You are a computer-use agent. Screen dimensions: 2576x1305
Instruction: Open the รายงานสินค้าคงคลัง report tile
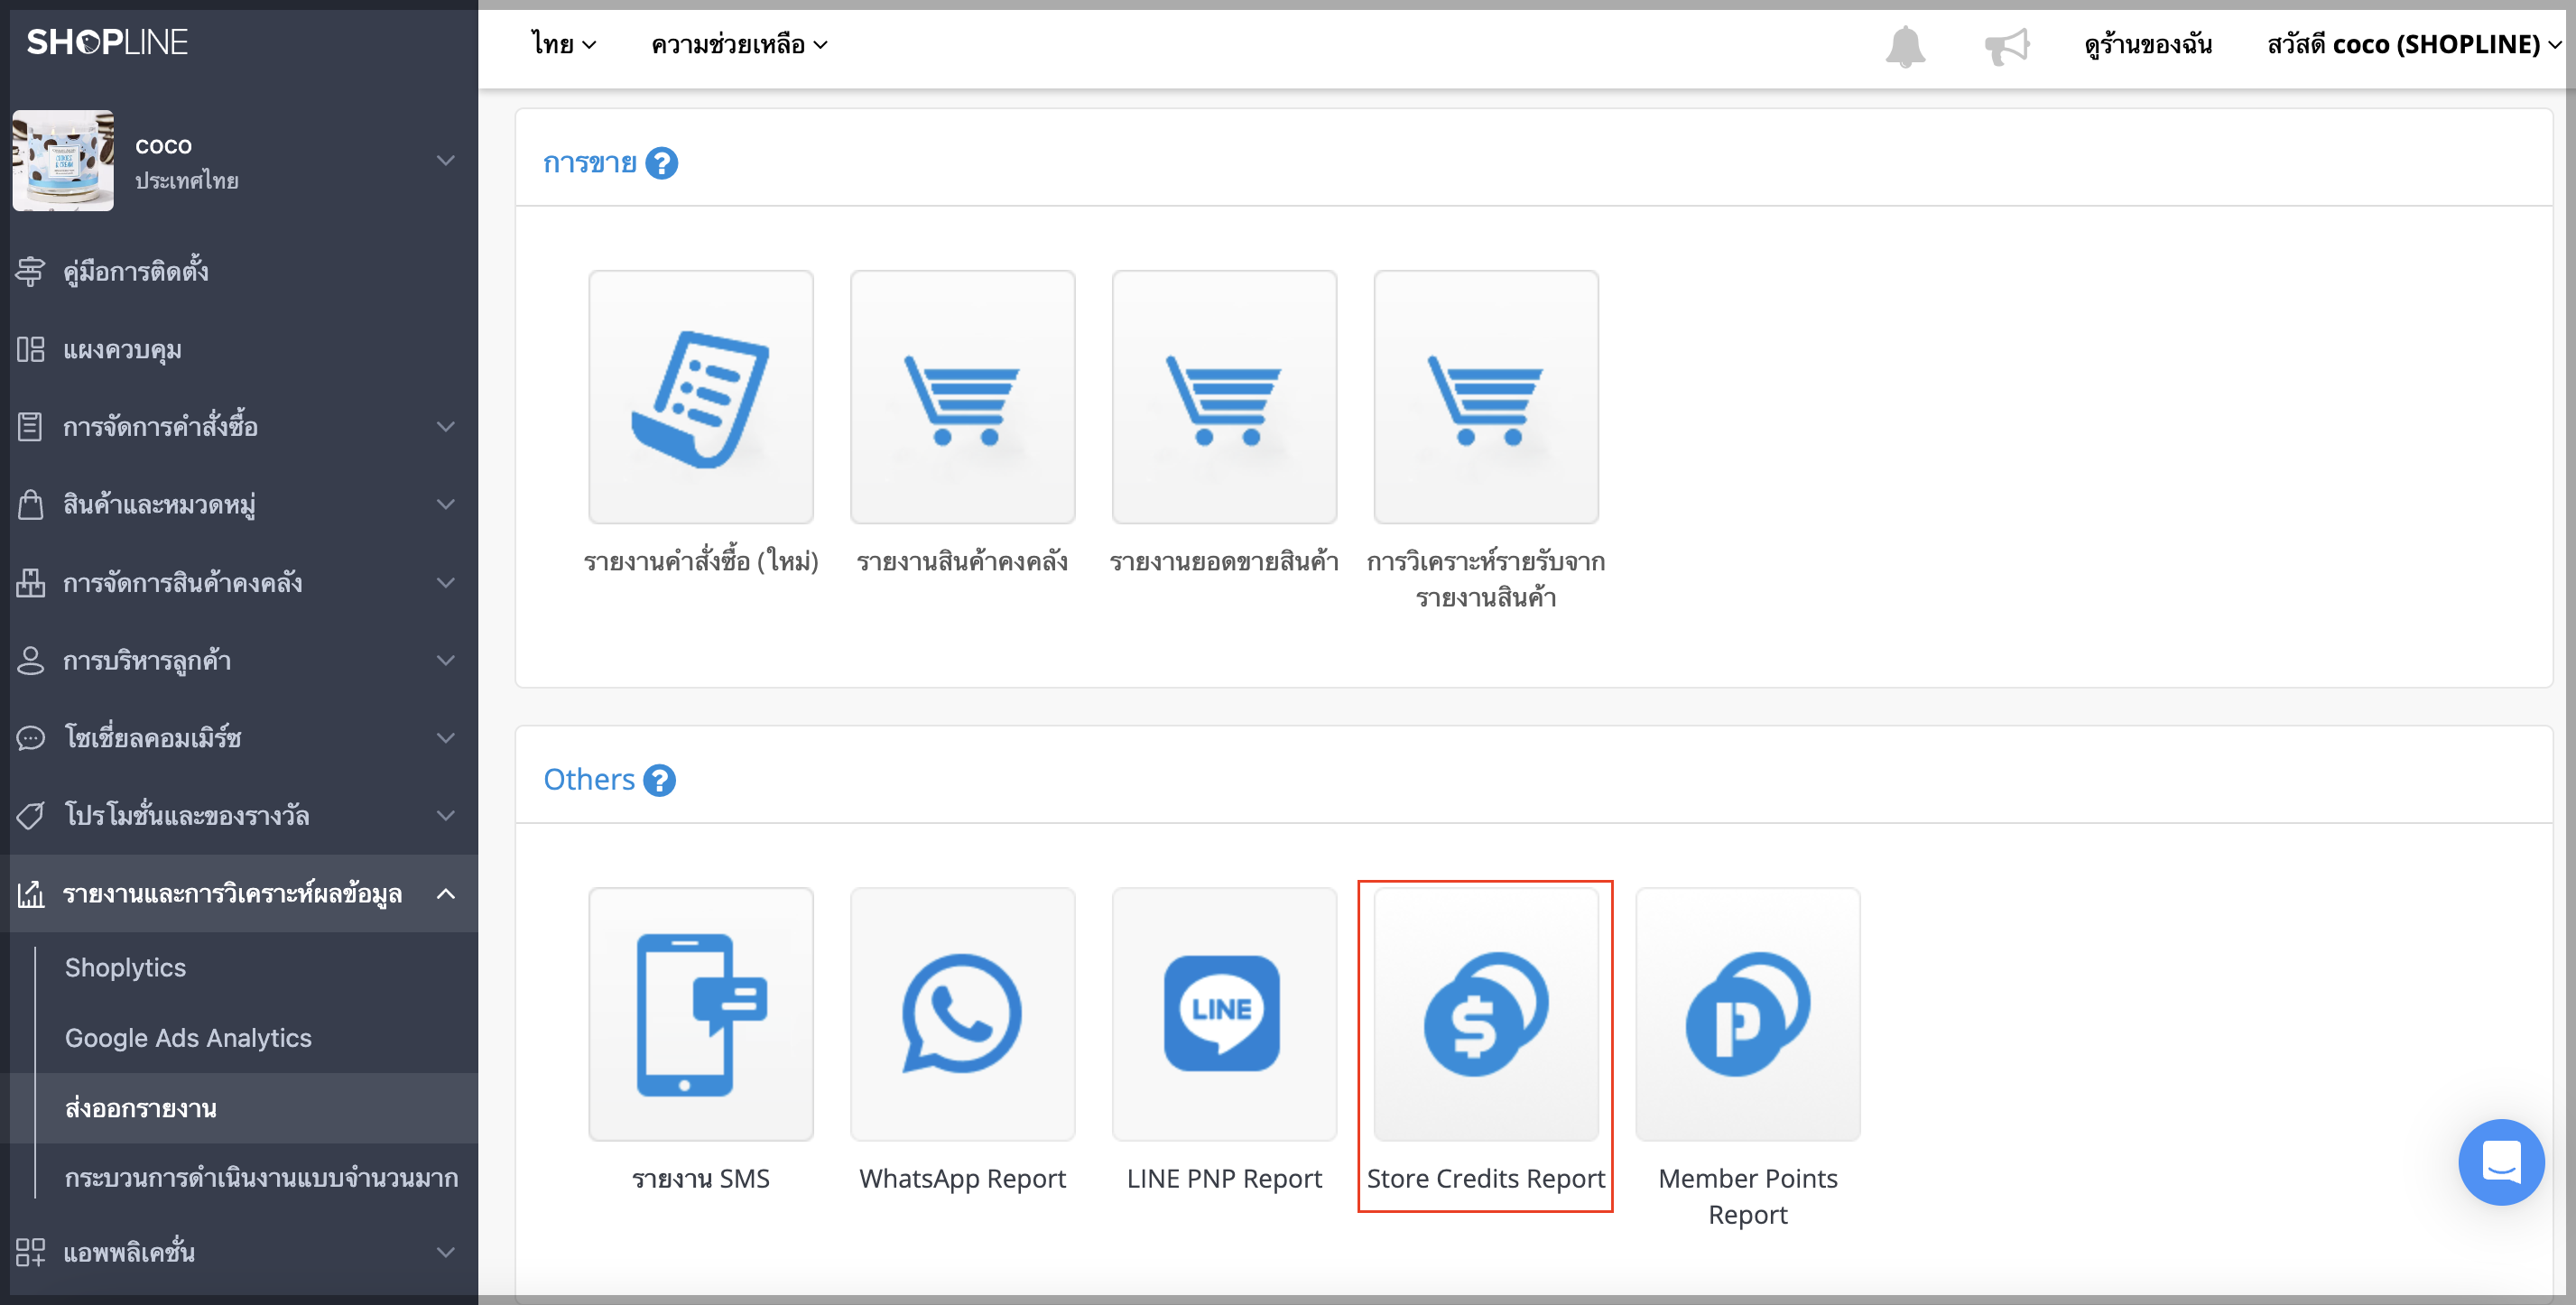962,397
